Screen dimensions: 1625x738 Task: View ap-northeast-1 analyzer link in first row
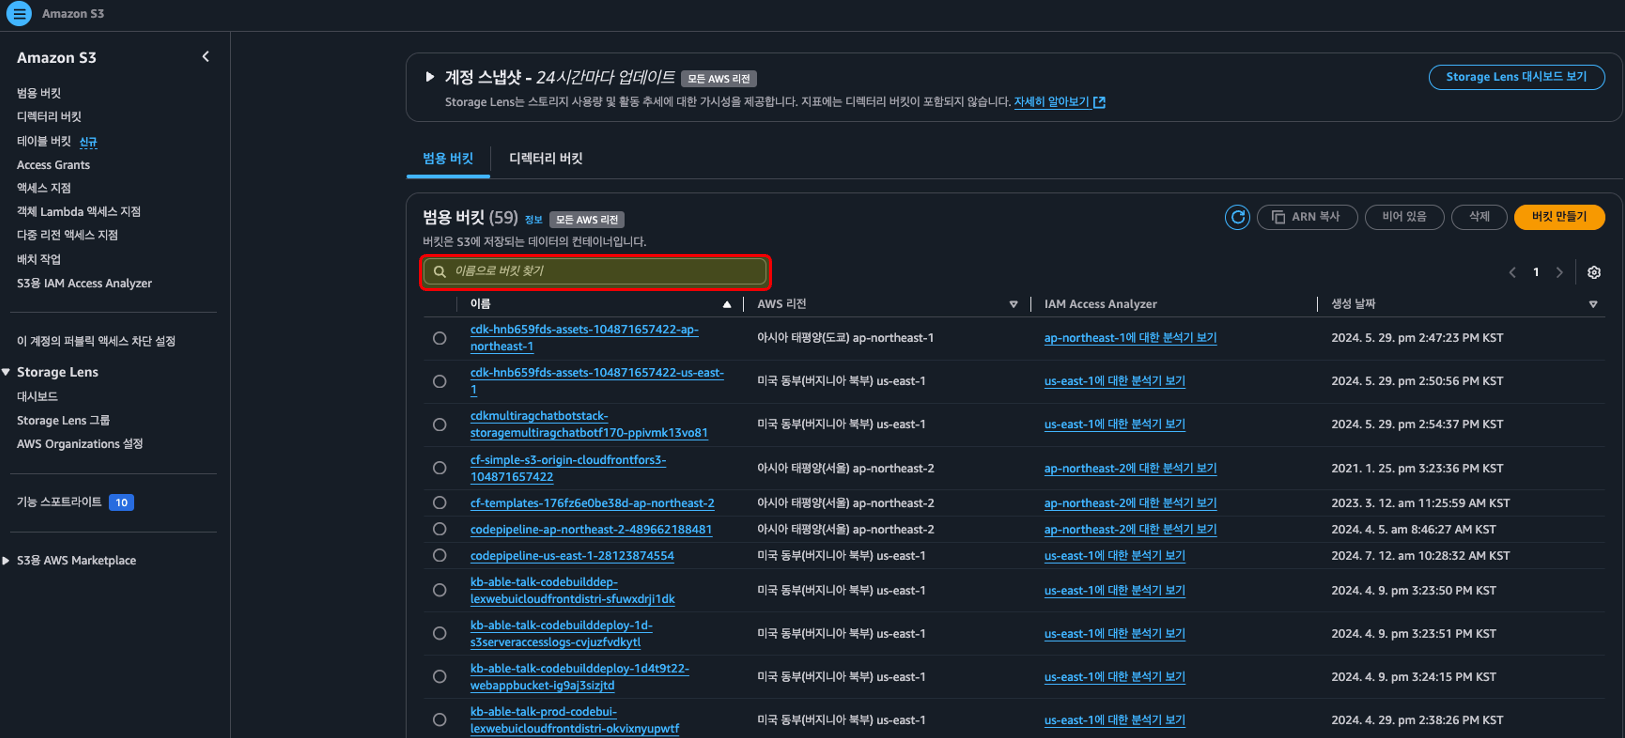click(x=1130, y=338)
